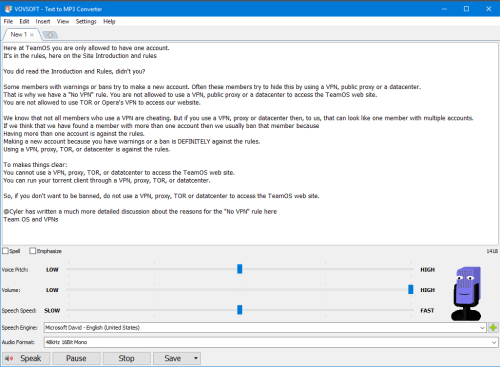Click the purple microphone mascot image
The image size is (500, 367).
[x=466, y=293]
